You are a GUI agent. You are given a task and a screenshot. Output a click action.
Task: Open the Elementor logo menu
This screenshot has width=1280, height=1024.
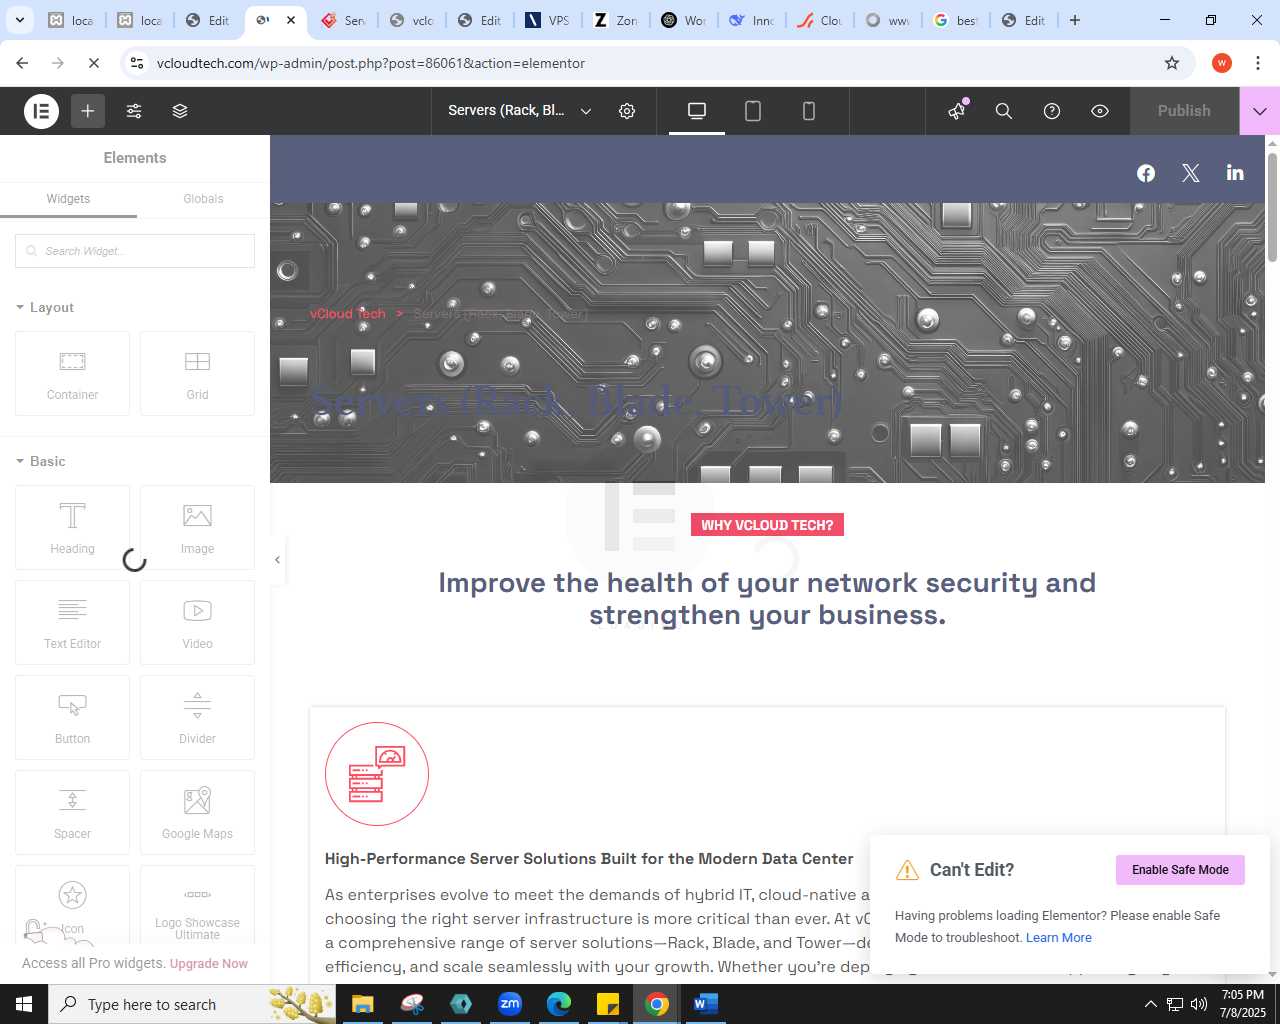(x=41, y=111)
